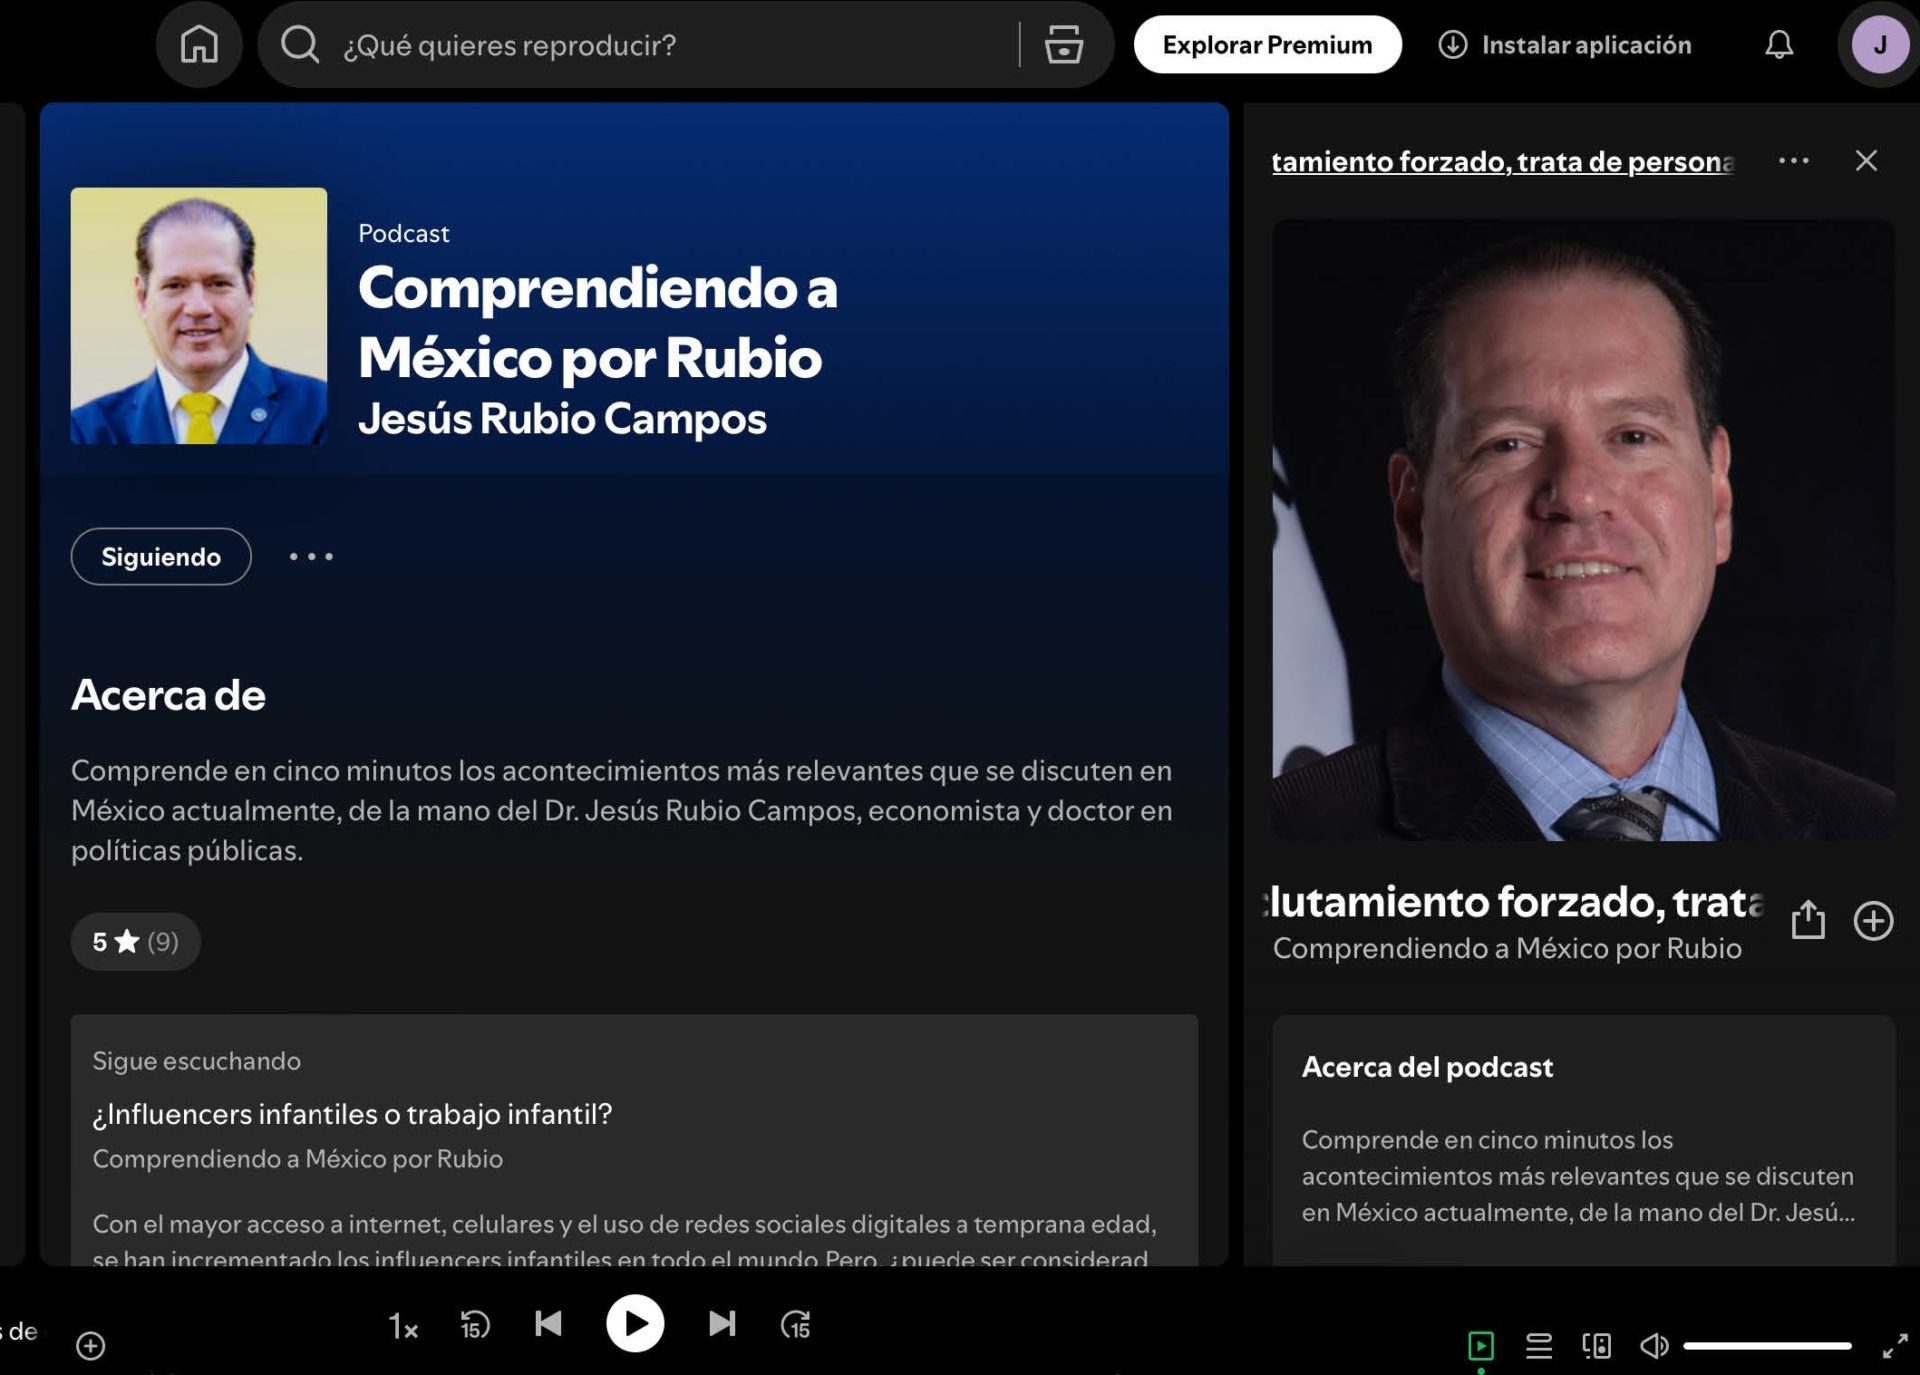The height and width of the screenshot is (1375, 1920).
Task: Click the author name Jesús Rubio Campos
Action: click(x=562, y=419)
